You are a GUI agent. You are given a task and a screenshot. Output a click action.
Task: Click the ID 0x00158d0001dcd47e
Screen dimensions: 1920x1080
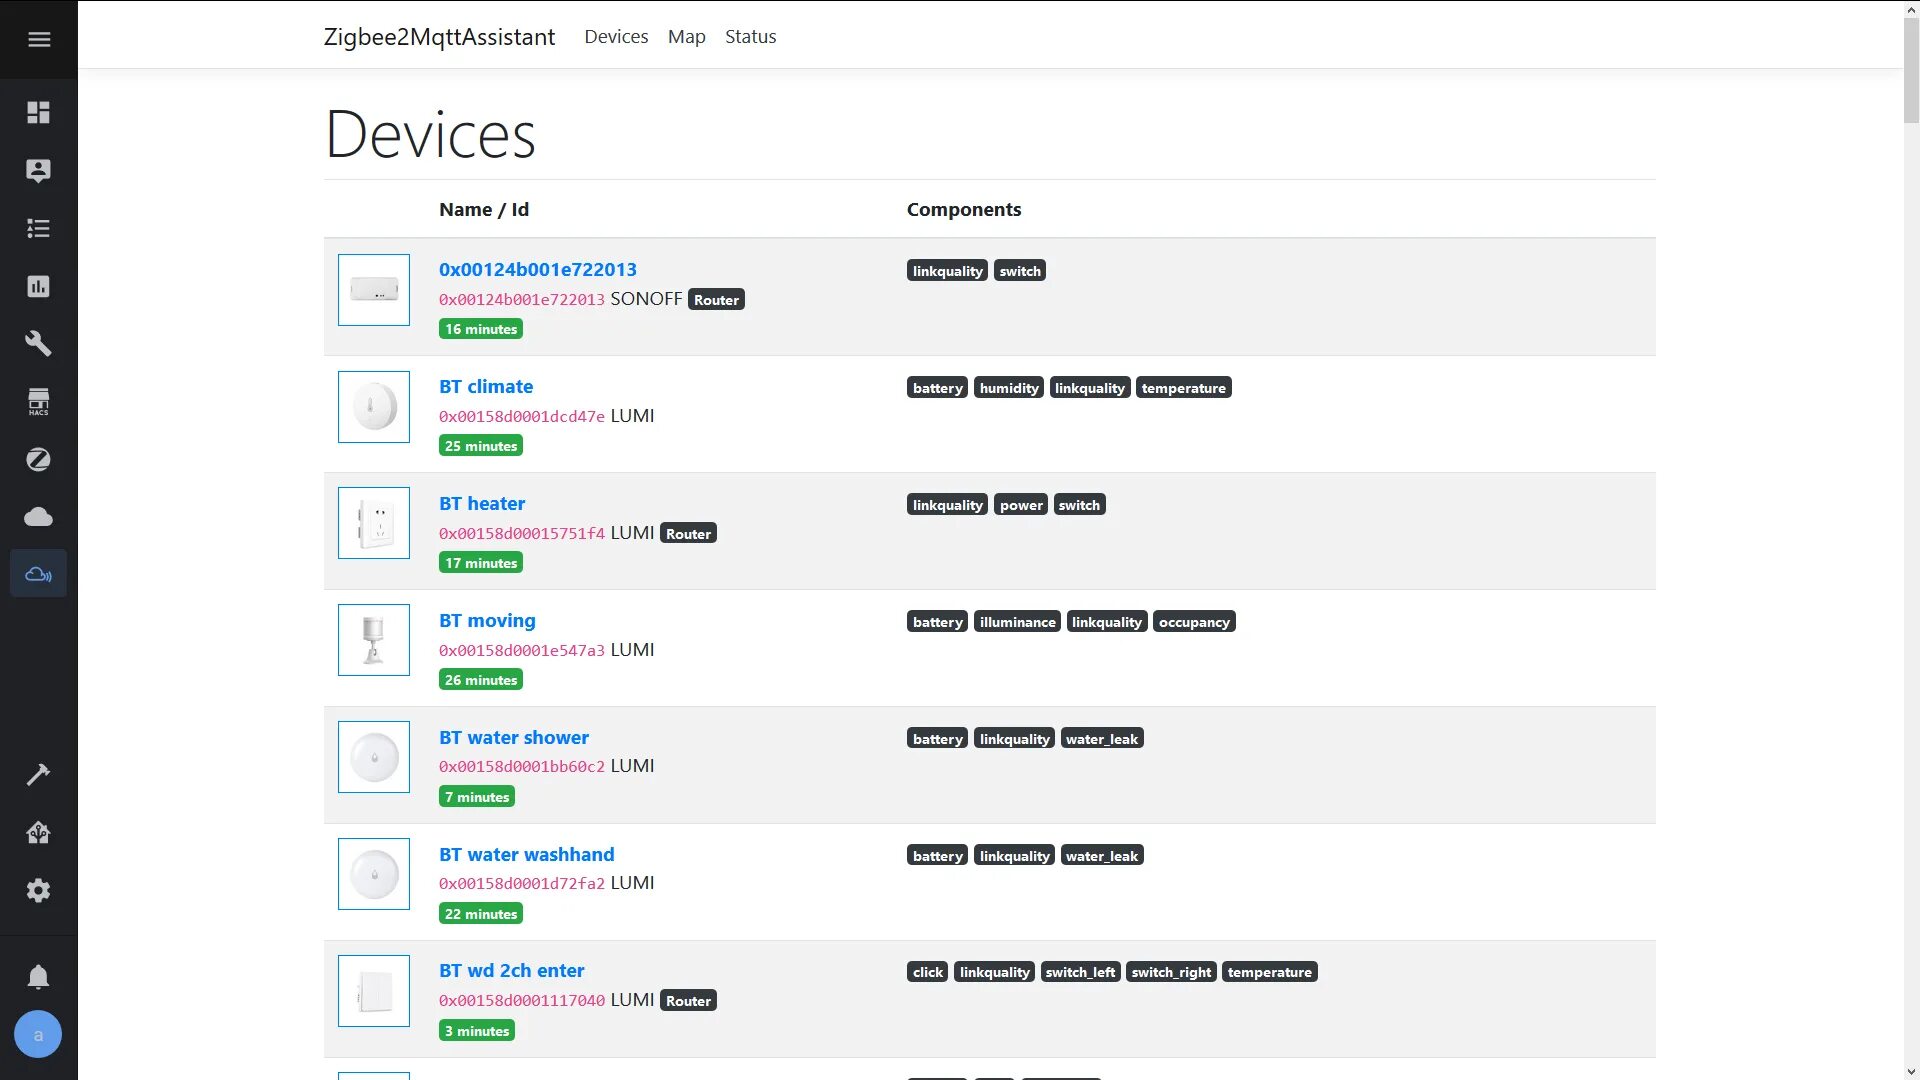(x=522, y=417)
